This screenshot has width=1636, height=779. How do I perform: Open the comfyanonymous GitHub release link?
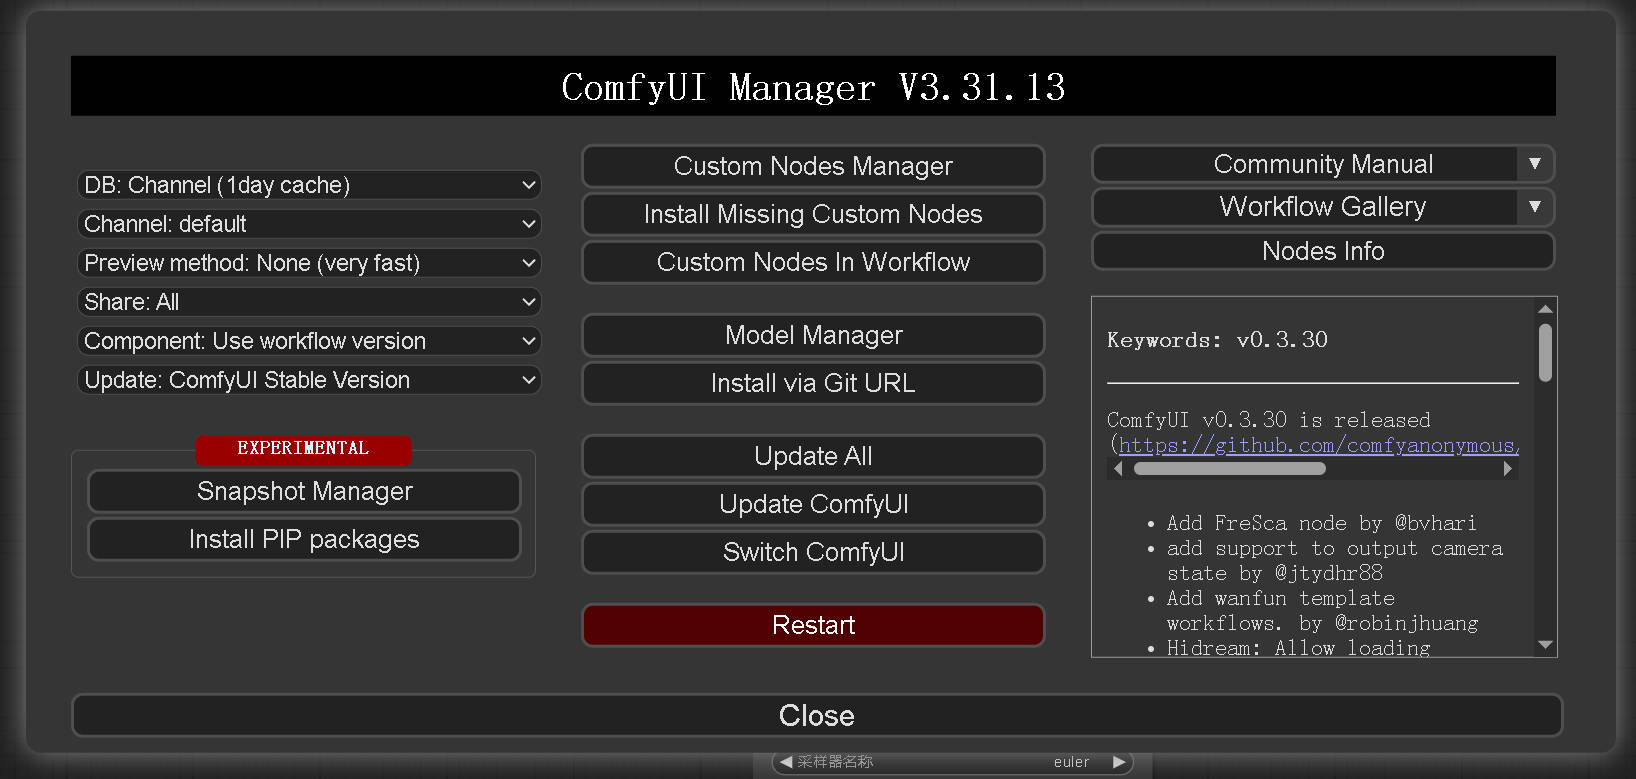click(1319, 445)
